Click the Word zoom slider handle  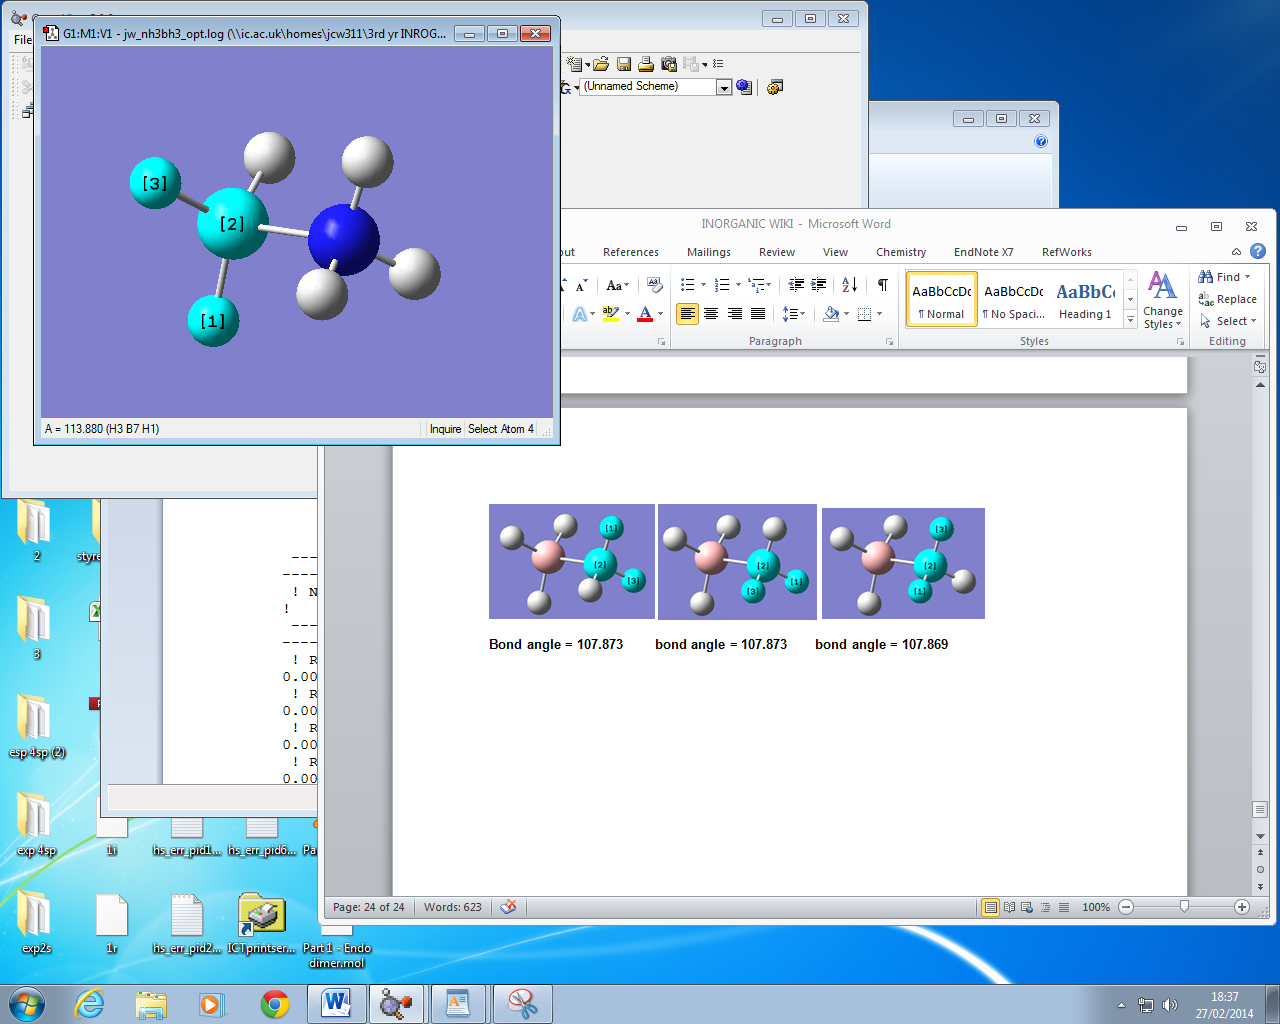point(1184,907)
